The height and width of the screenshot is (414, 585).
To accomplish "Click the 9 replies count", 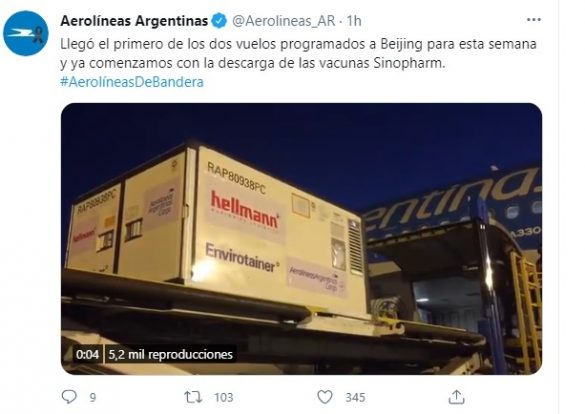I will coord(93,398).
